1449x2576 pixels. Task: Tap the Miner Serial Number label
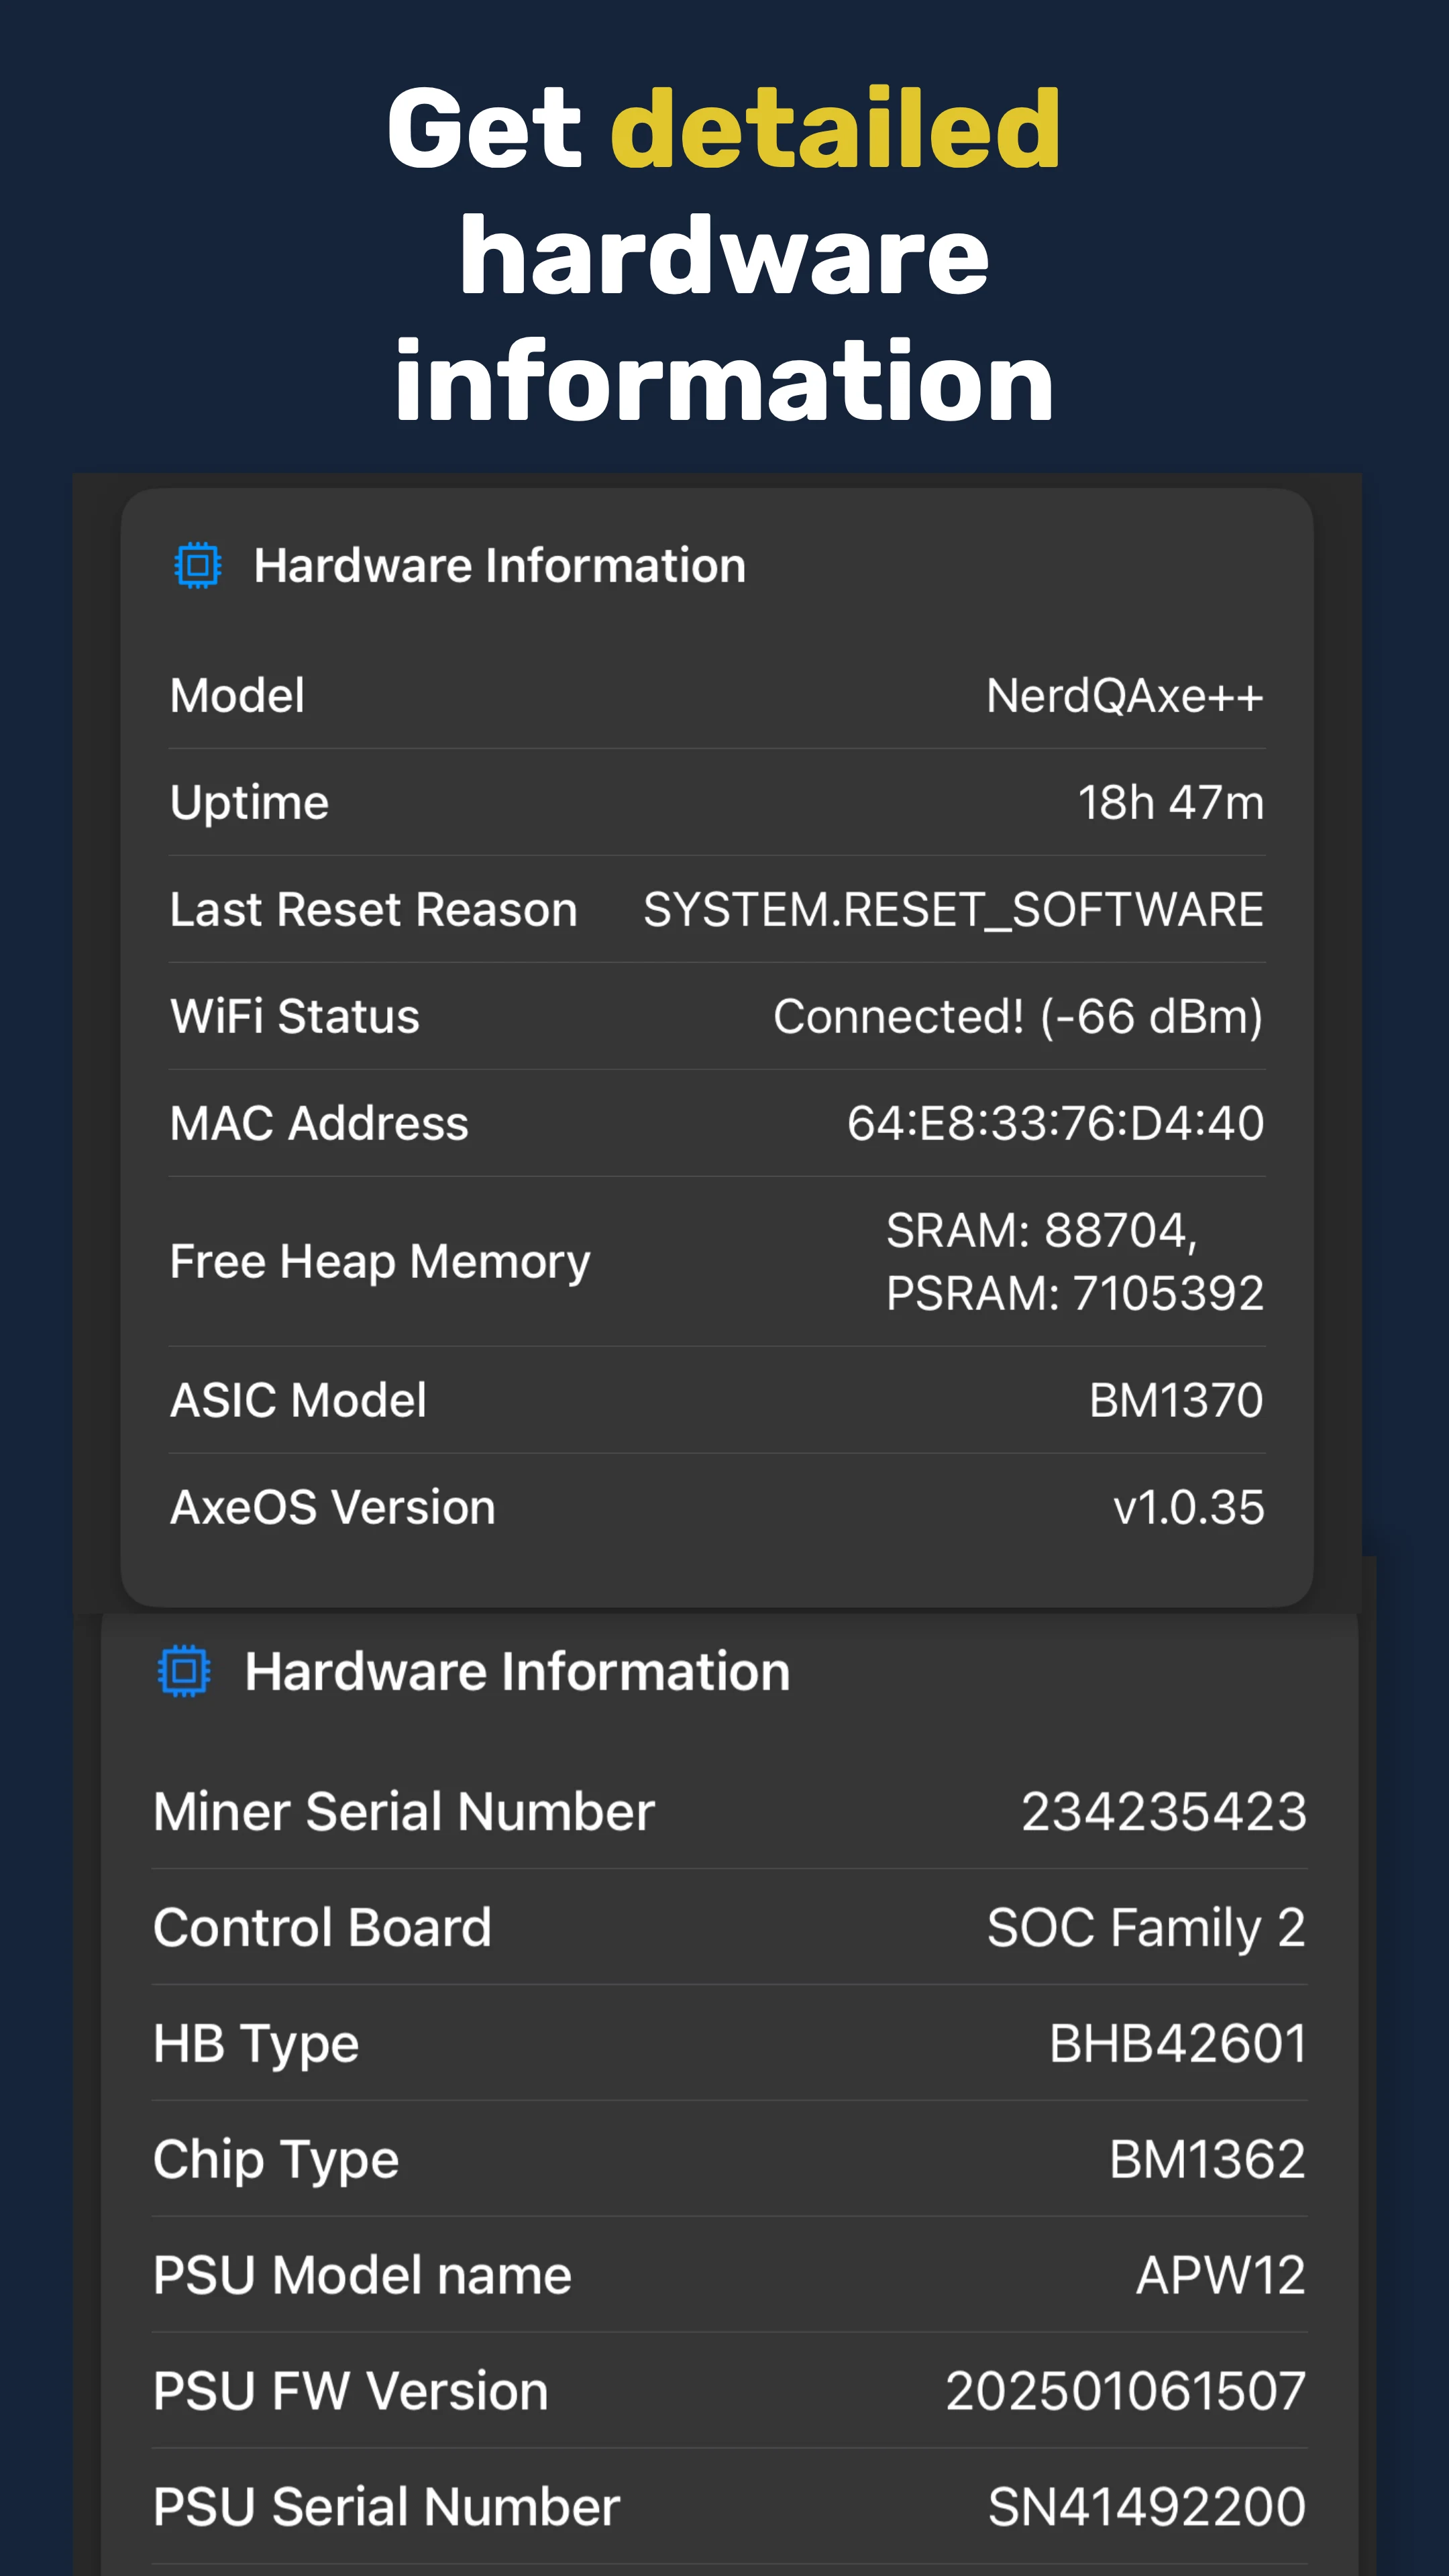(404, 1812)
